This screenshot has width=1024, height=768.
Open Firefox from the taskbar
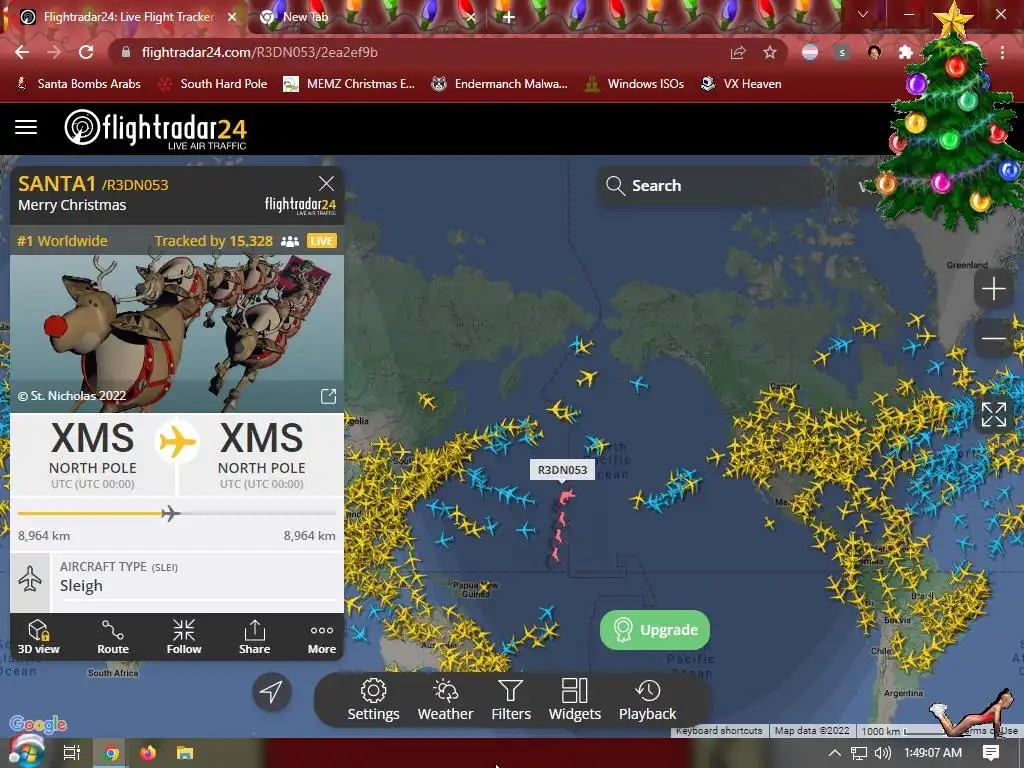pos(148,753)
